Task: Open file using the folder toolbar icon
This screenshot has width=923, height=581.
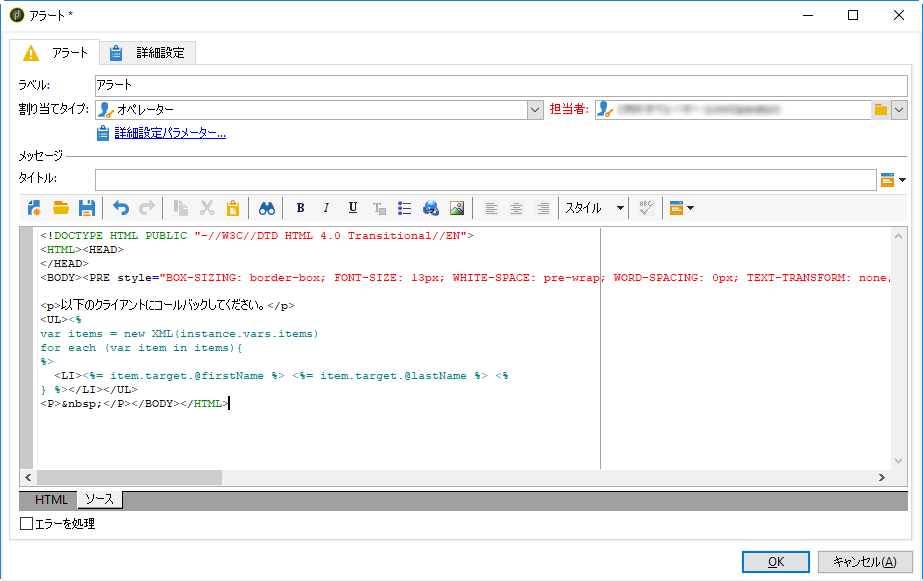Action: [61, 208]
